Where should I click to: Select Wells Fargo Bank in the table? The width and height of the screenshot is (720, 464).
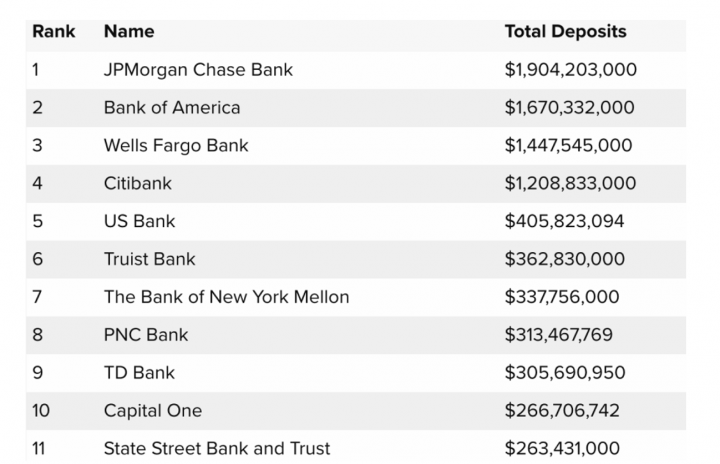pyautogui.click(x=176, y=145)
